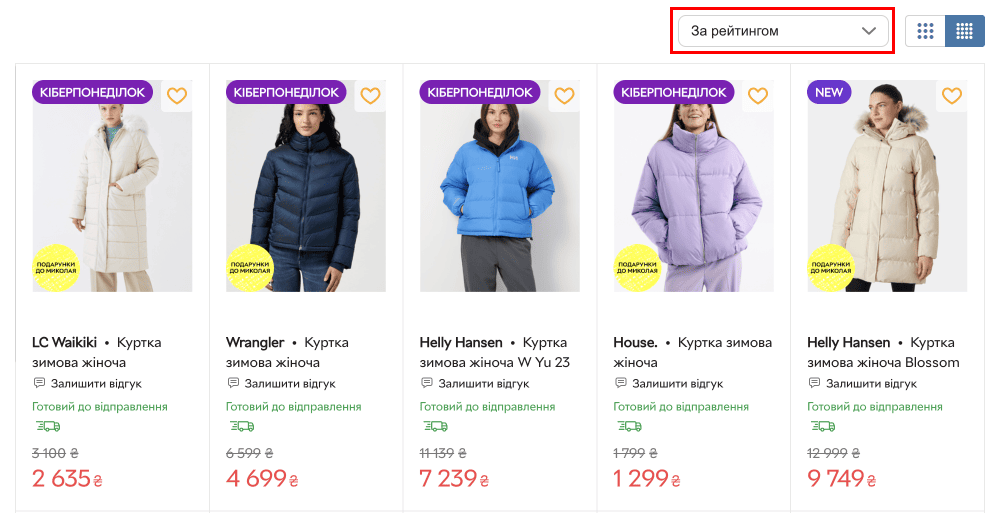Screen dimensions: 1002x528
Task: Toggle wishlist heart on House. jacket
Action: pos(758,96)
